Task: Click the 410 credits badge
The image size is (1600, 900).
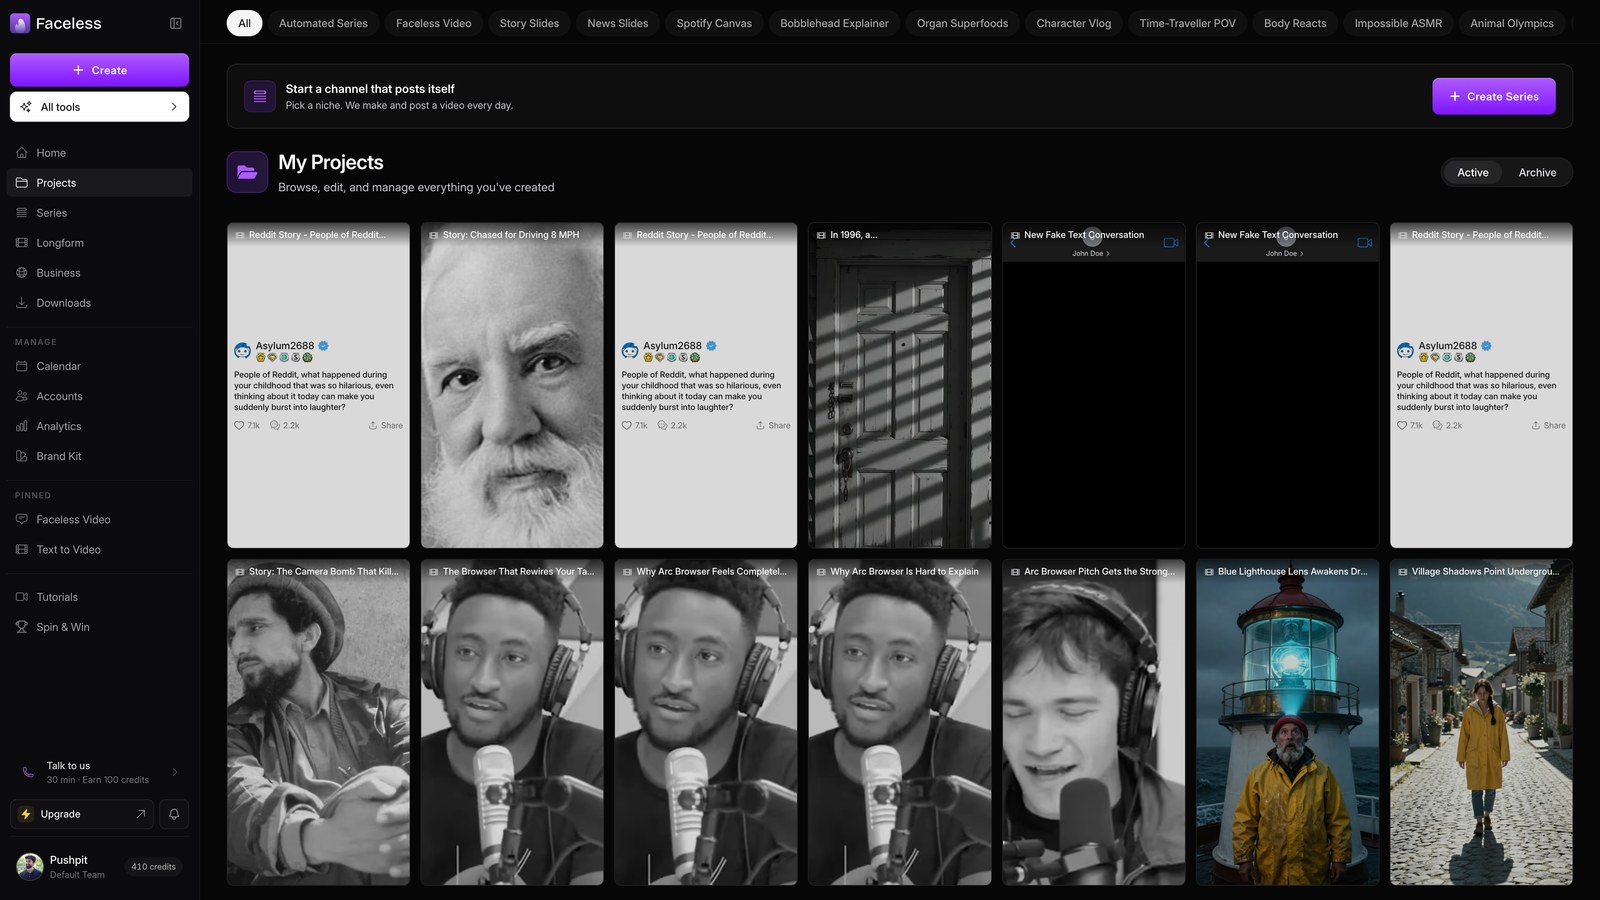Action: [x=153, y=867]
